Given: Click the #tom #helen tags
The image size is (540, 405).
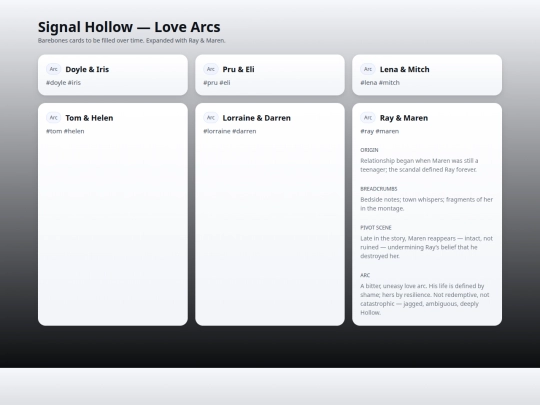Looking at the screenshot, I should click(65, 131).
